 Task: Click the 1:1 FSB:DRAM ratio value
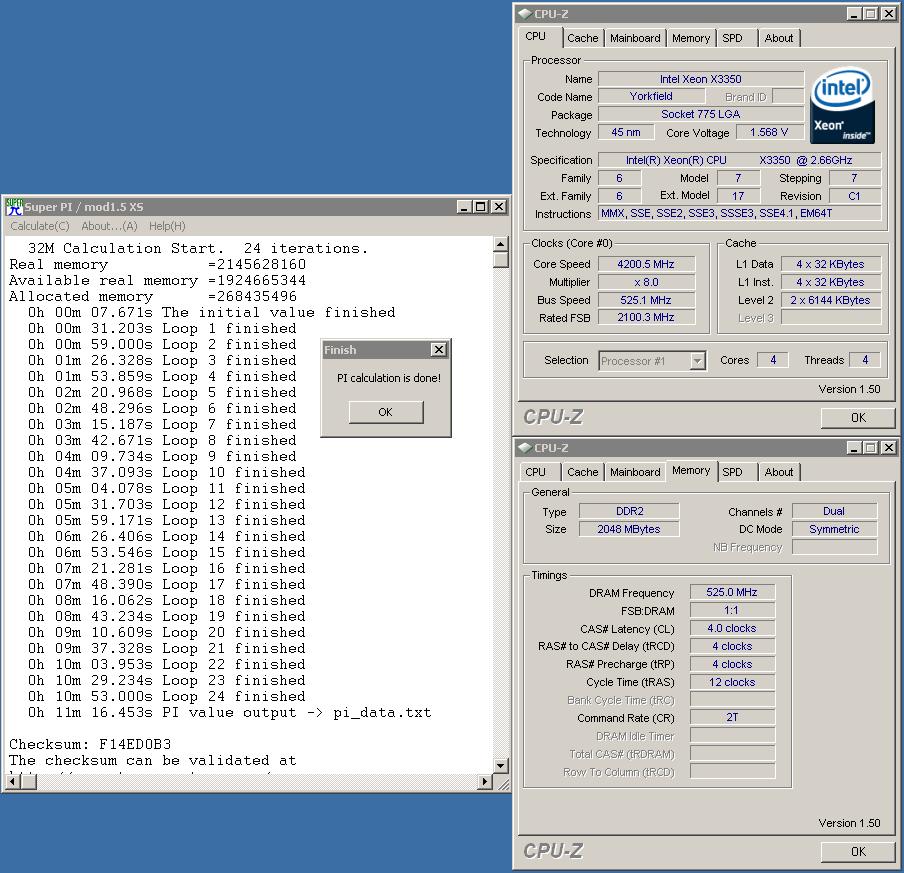click(732, 610)
